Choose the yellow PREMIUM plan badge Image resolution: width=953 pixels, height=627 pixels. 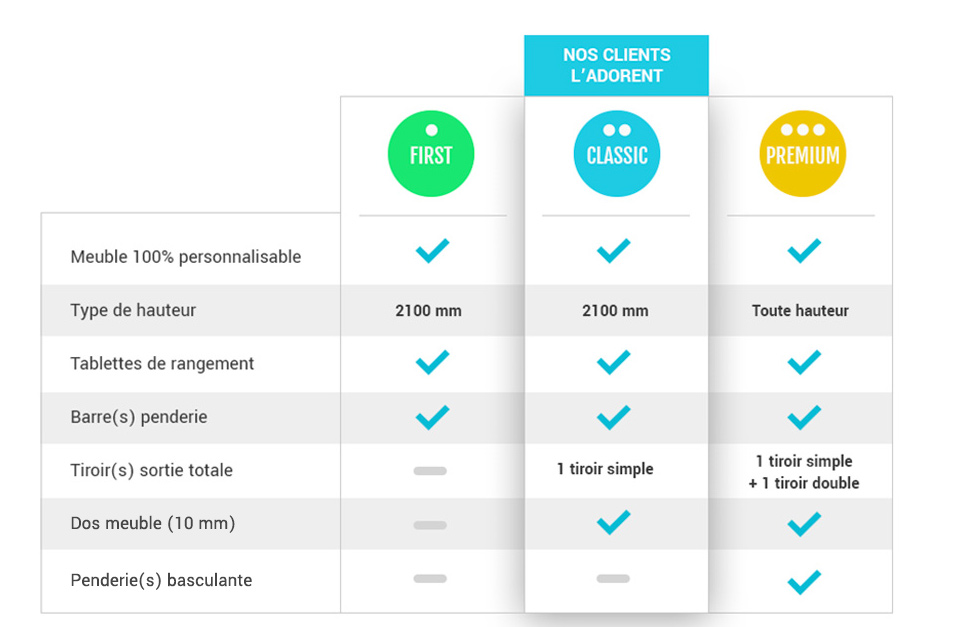[802, 154]
